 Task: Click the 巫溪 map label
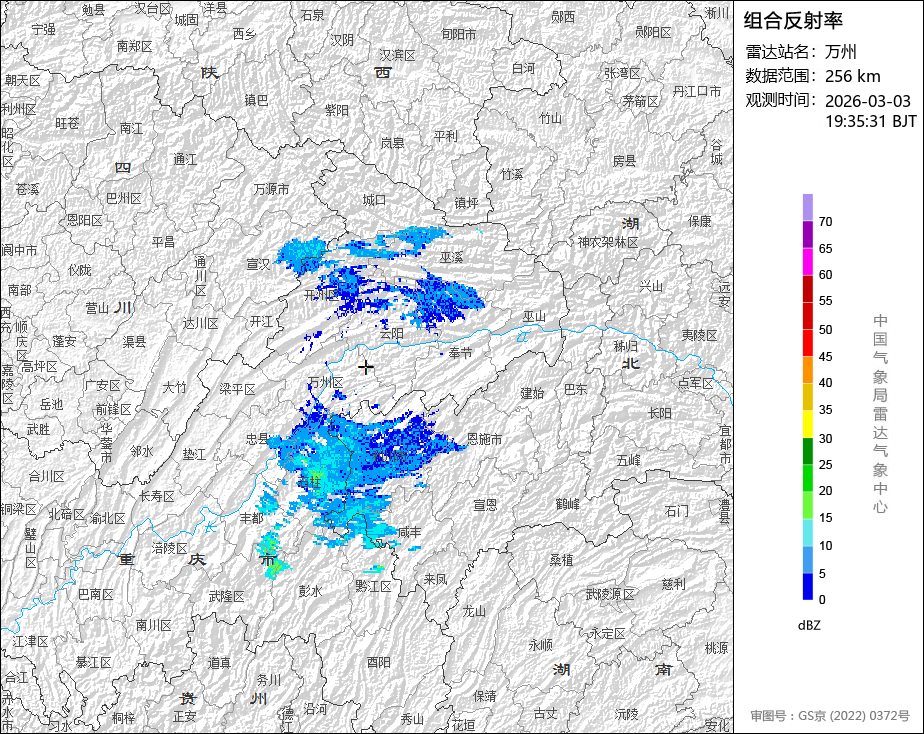click(451, 257)
